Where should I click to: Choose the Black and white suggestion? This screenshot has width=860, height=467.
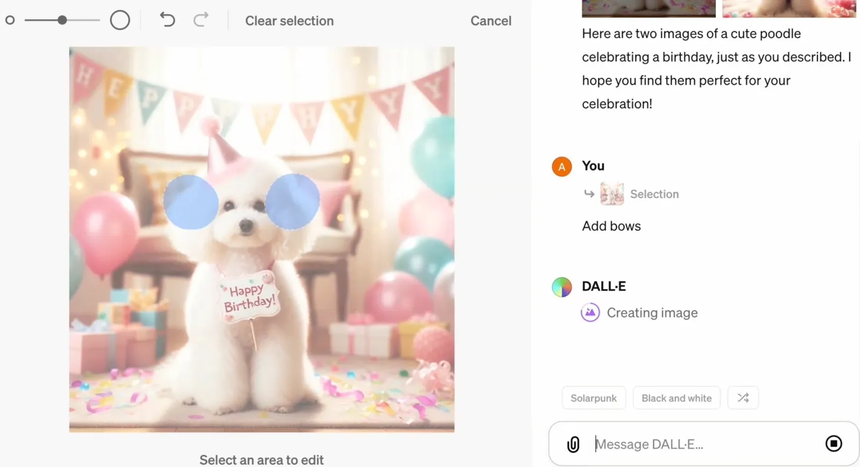pyautogui.click(x=676, y=398)
